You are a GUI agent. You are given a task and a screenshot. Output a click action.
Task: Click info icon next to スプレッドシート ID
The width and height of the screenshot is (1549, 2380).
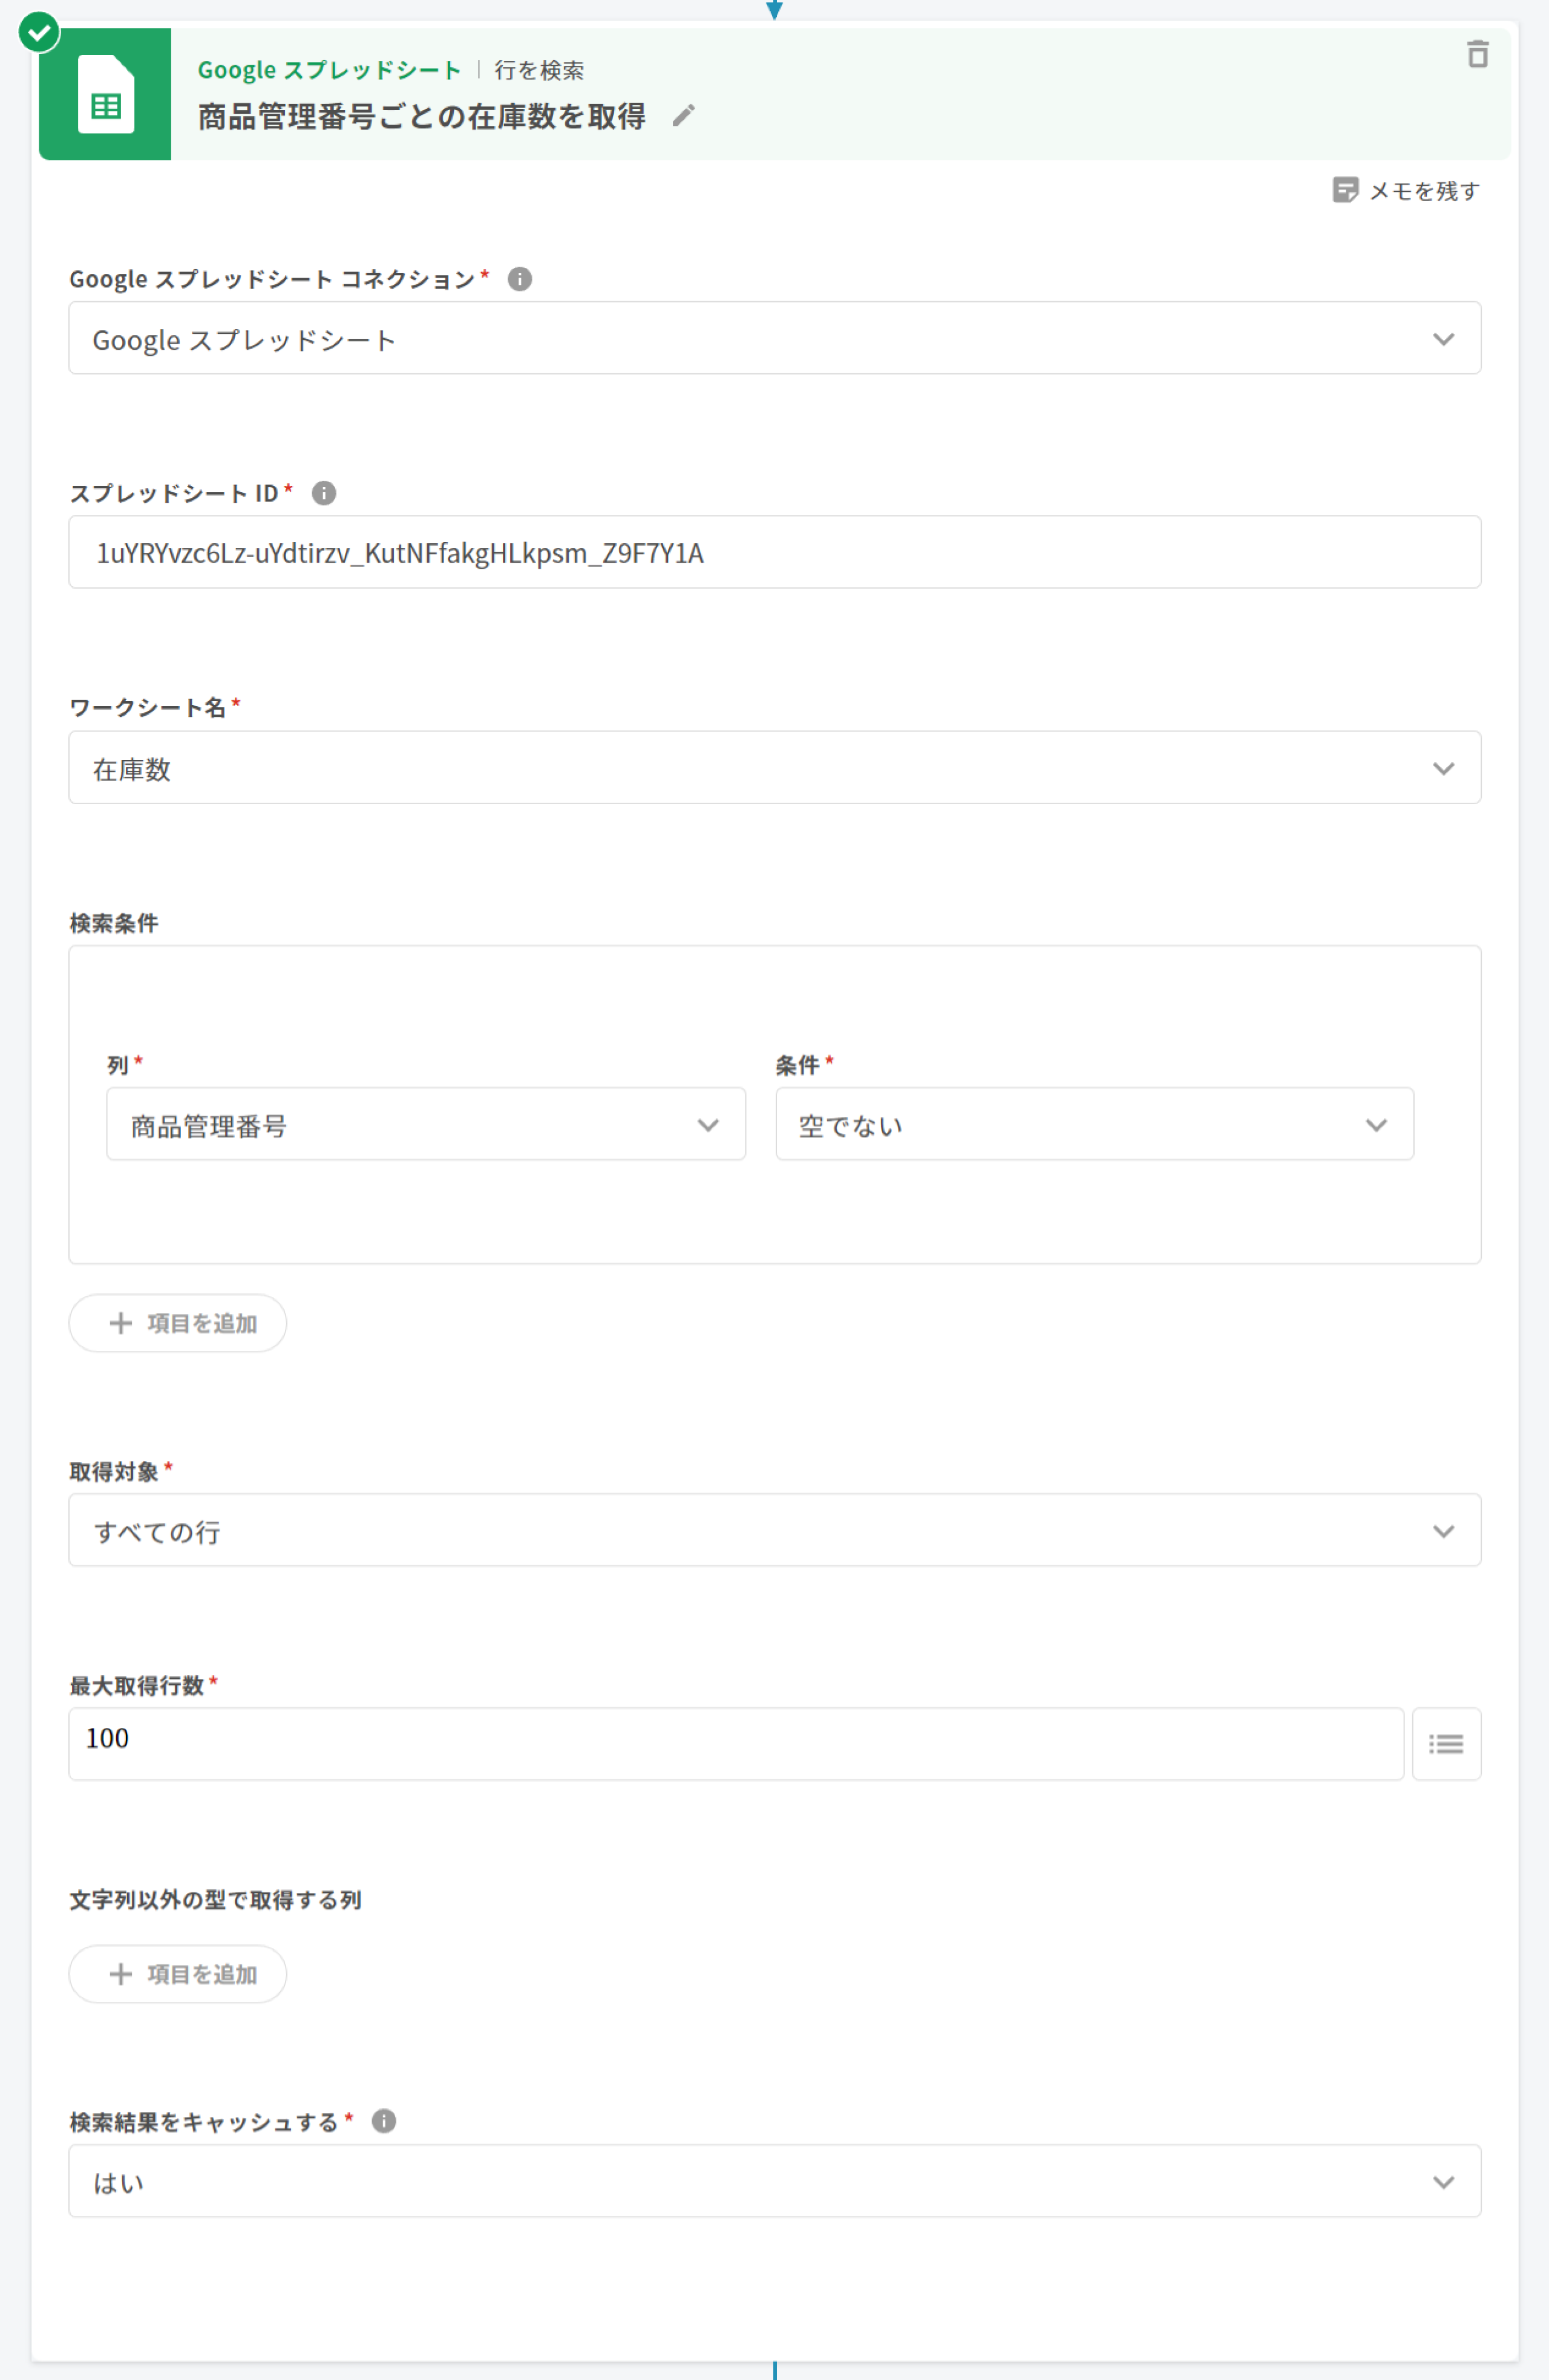(324, 493)
